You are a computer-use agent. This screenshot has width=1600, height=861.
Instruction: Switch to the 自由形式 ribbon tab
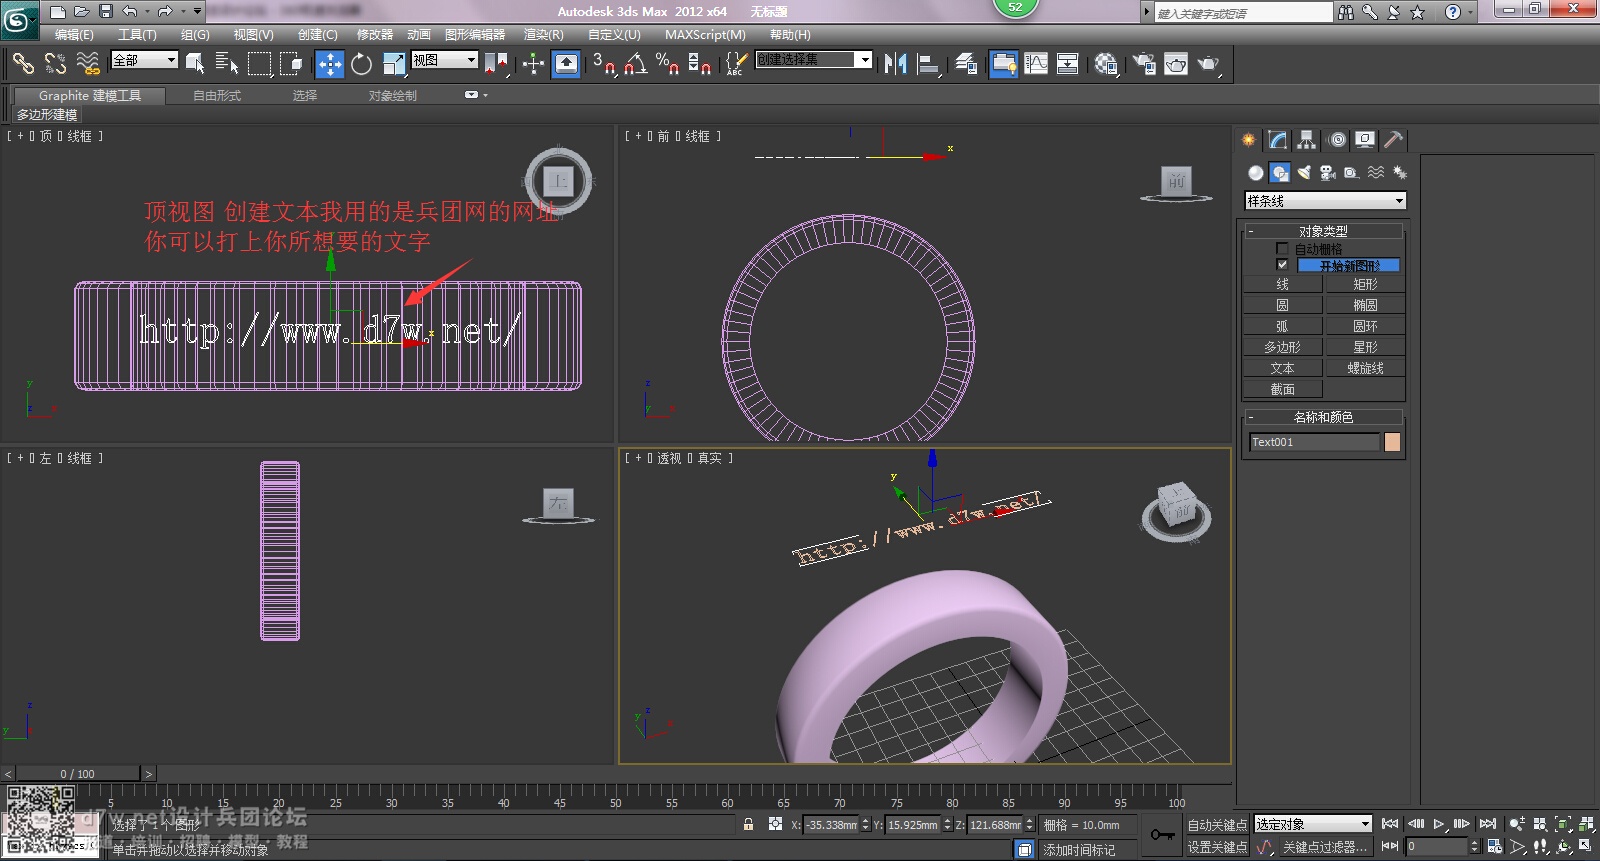point(217,96)
